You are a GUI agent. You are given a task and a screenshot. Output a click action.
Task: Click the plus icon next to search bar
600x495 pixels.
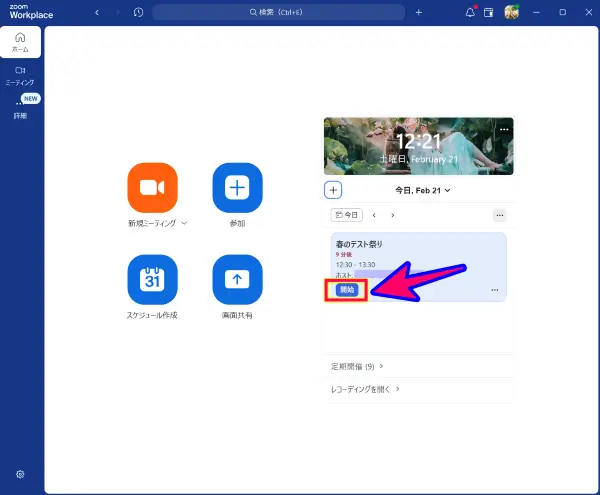pos(418,13)
